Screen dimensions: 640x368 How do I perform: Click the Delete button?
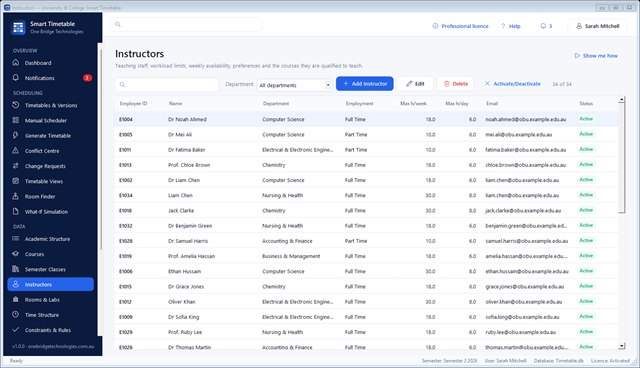pyautogui.click(x=456, y=84)
